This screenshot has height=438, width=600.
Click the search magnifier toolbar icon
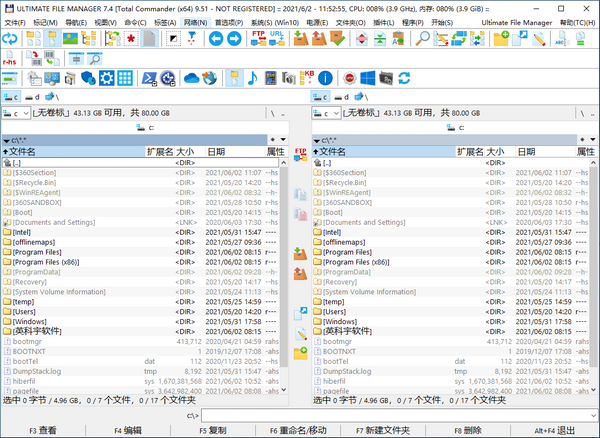(x=423, y=38)
